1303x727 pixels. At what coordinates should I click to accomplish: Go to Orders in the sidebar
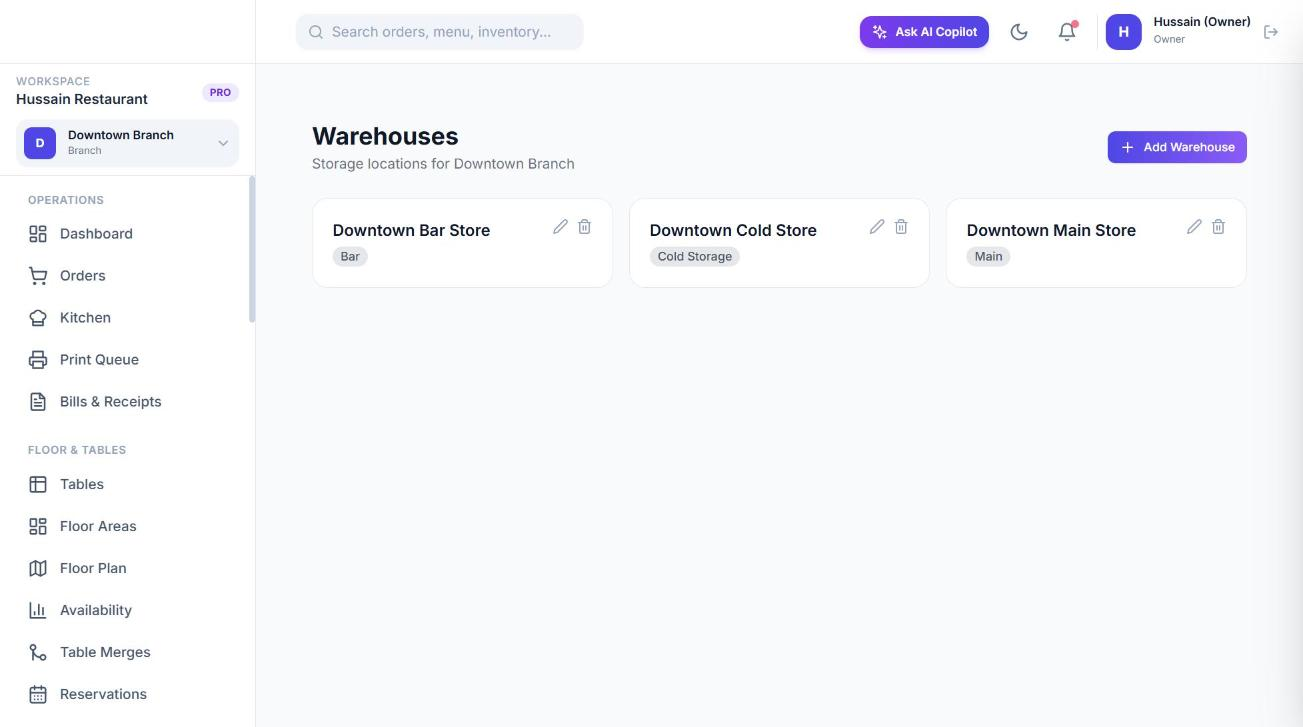click(128, 276)
